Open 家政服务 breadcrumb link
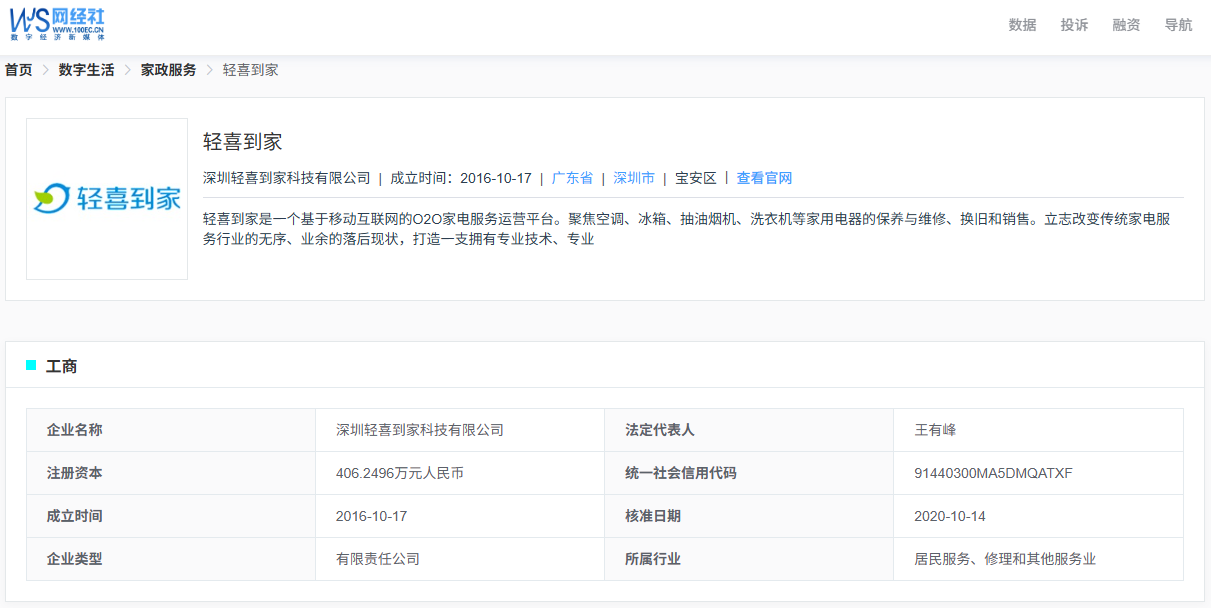The height and width of the screenshot is (608, 1211). (x=168, y=70)
